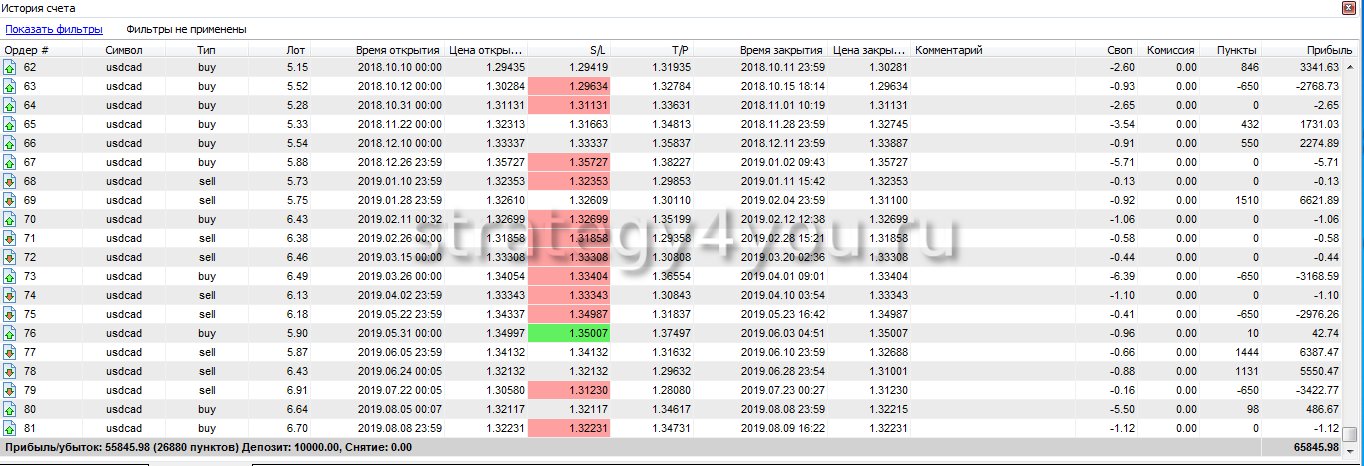
Task: Click the buy icon for order 62
Action: click(10, 67)
